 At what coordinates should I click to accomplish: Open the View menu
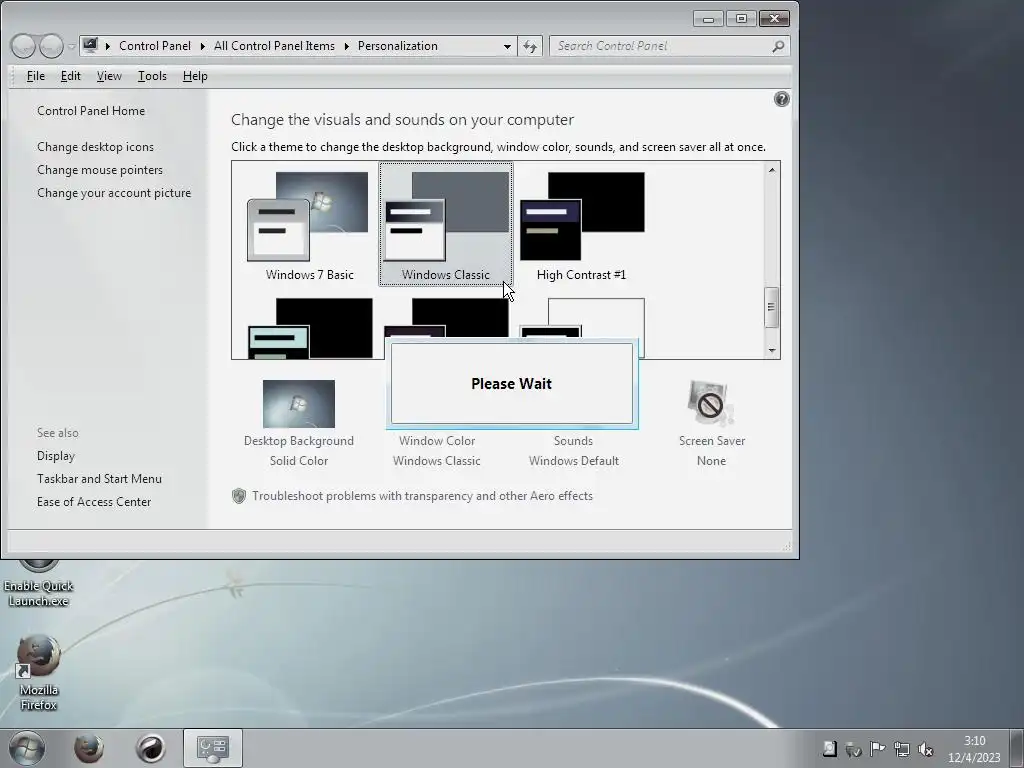[x=109, y=76]
